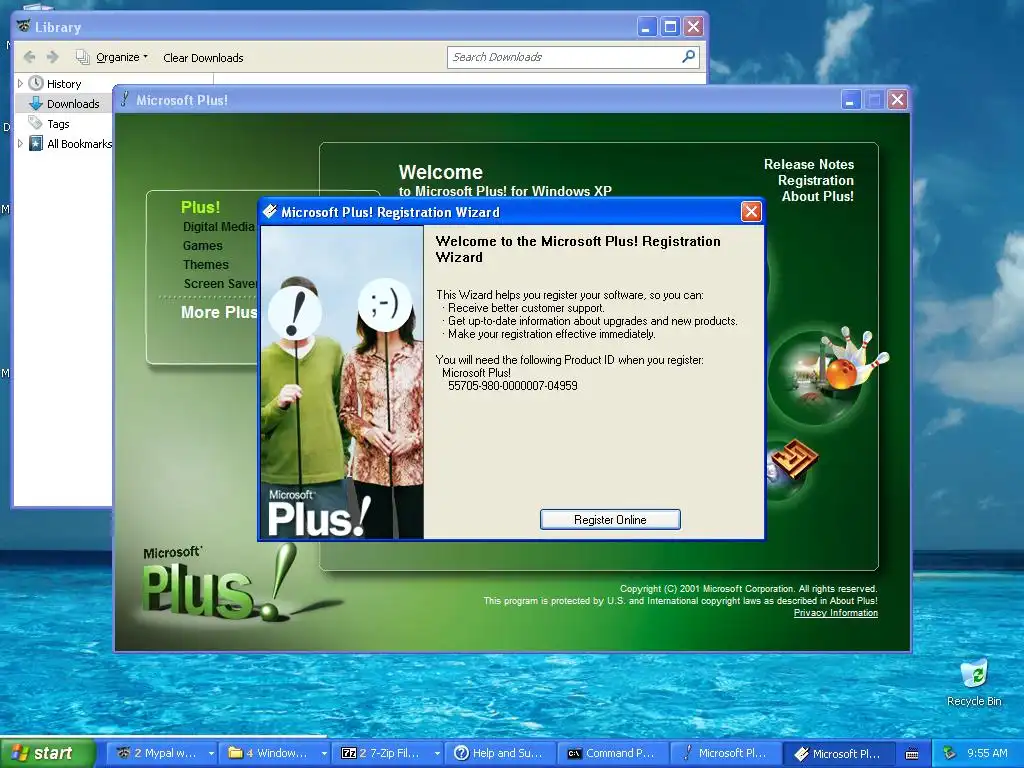Switch to Microsoft Plus! main window taskbar button
This screenshot has width=1024, height=768.
pos(726,753)
